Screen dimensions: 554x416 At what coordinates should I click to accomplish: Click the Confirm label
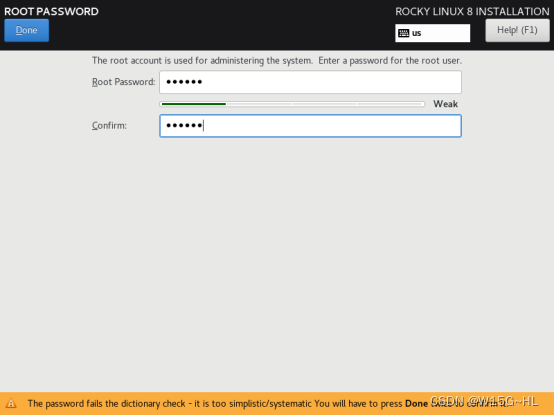click(109, 125)
